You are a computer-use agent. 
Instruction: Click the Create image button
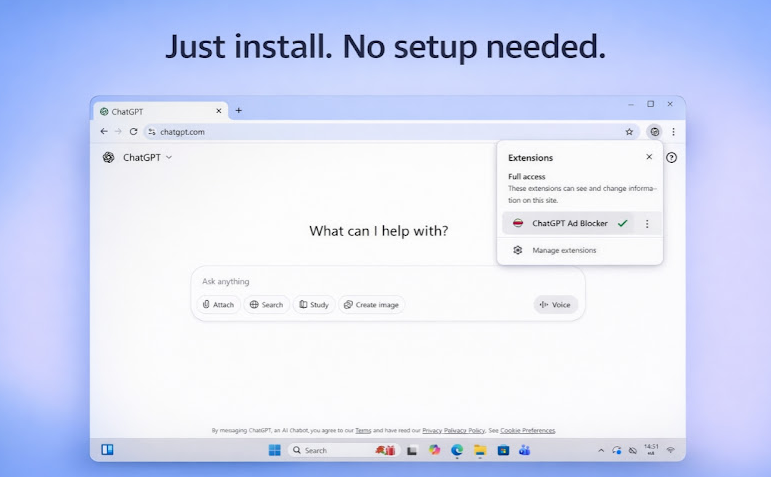click(371, 305)
